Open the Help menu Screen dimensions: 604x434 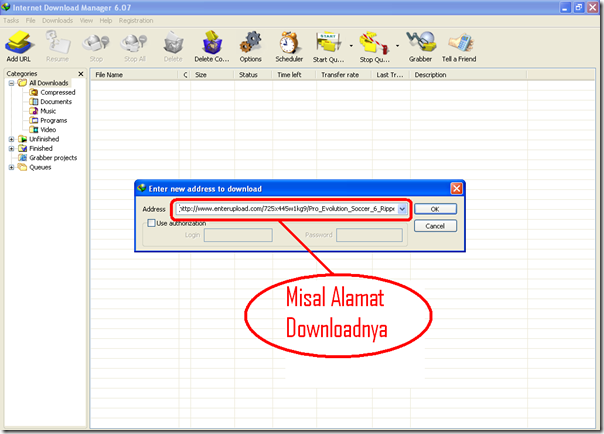tap(106, 20)
